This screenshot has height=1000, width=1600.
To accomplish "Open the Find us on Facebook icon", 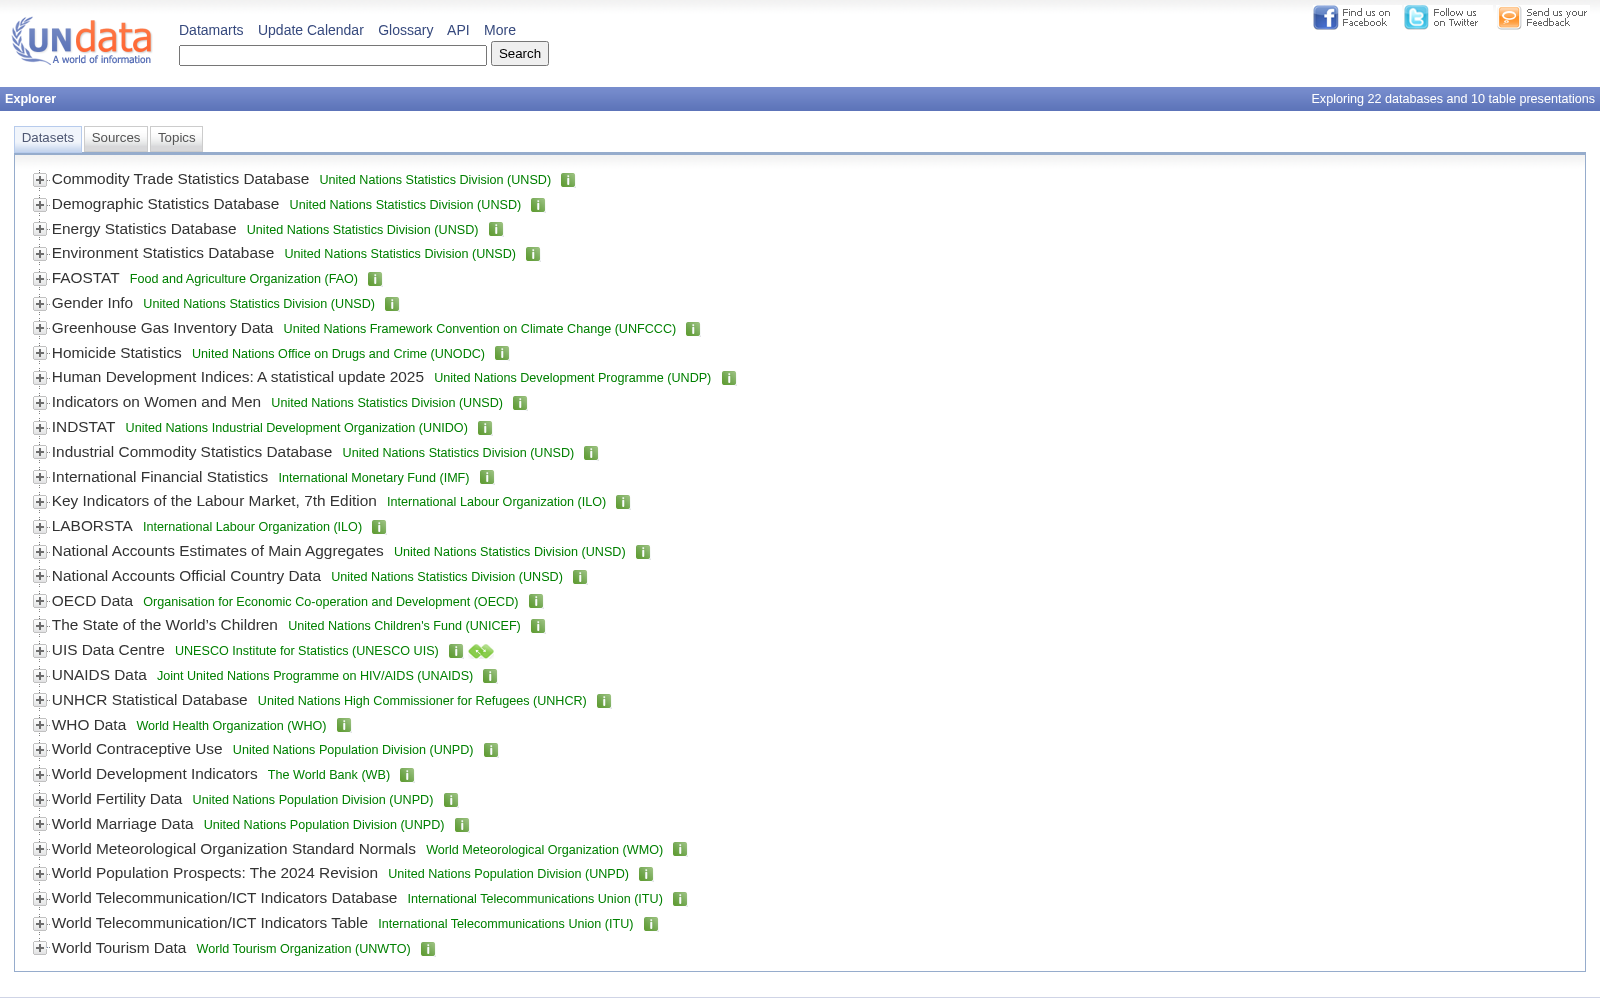I will 1351,18.
